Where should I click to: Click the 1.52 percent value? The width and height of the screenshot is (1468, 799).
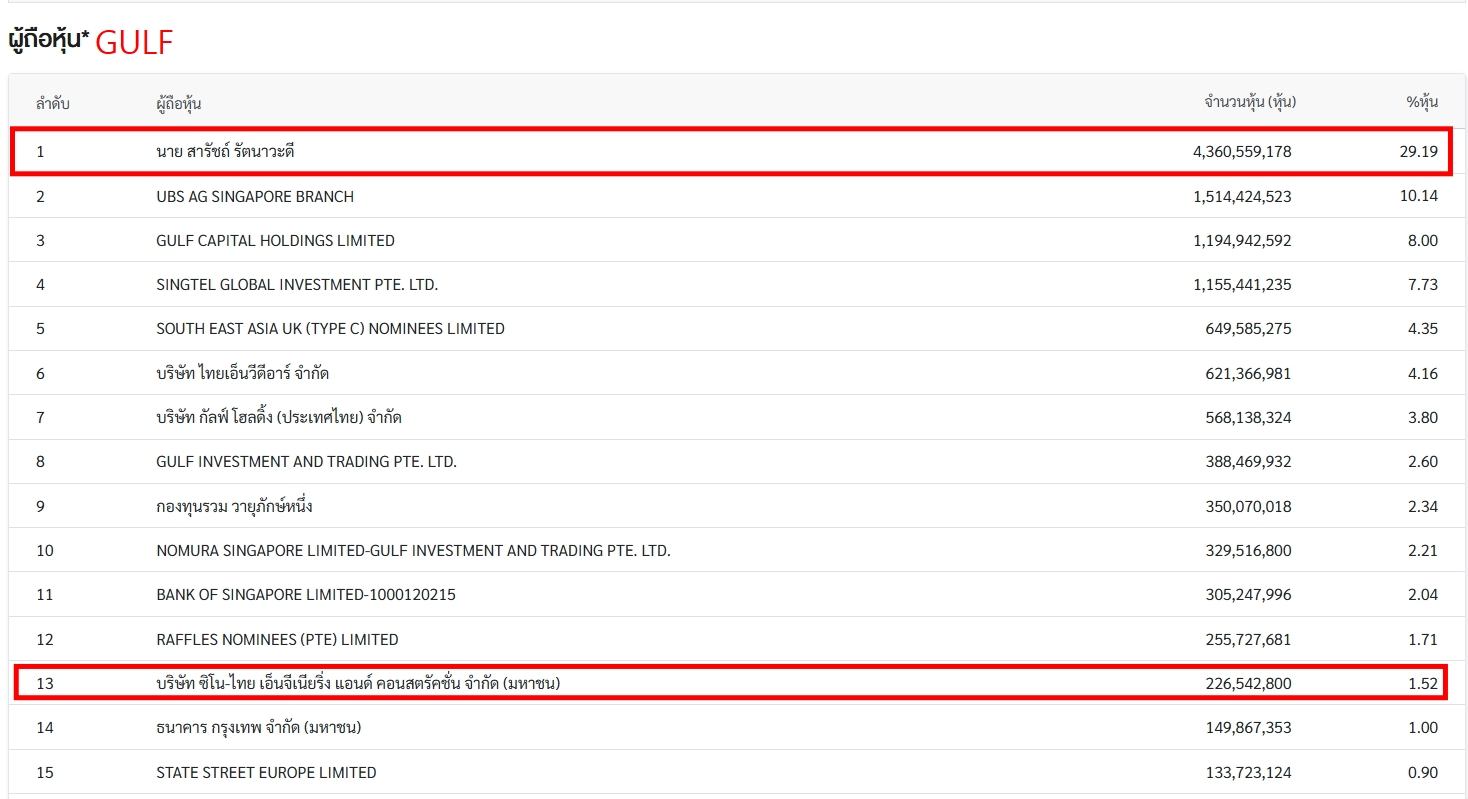tap(1423, 684)
